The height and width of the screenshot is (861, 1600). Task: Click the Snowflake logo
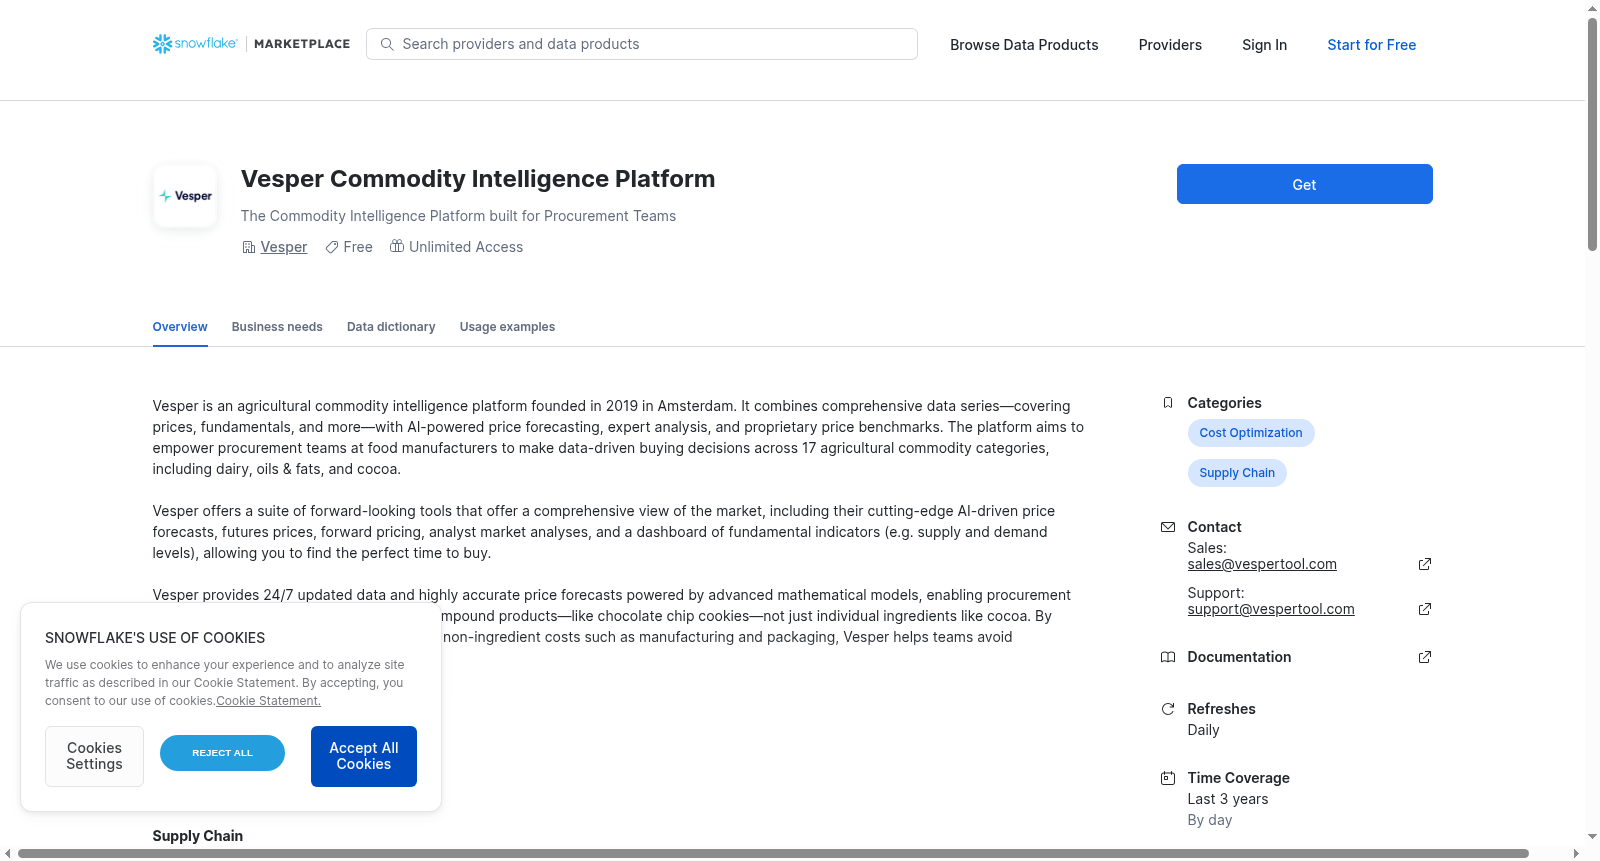tap(195, 44)
